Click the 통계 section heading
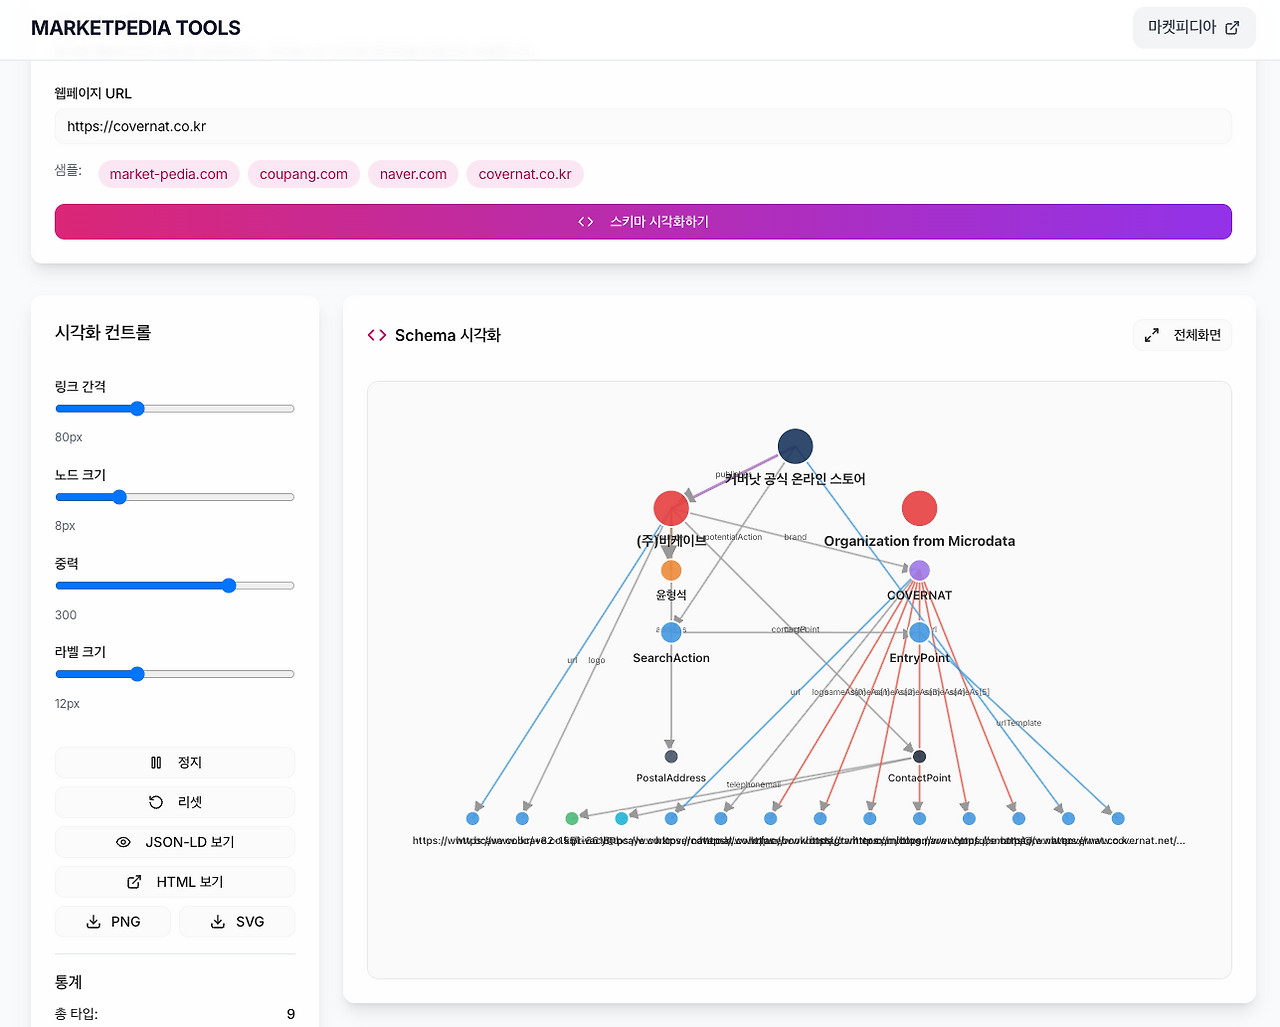This screenshot has width=1280, height=1027. pos(69,982)
